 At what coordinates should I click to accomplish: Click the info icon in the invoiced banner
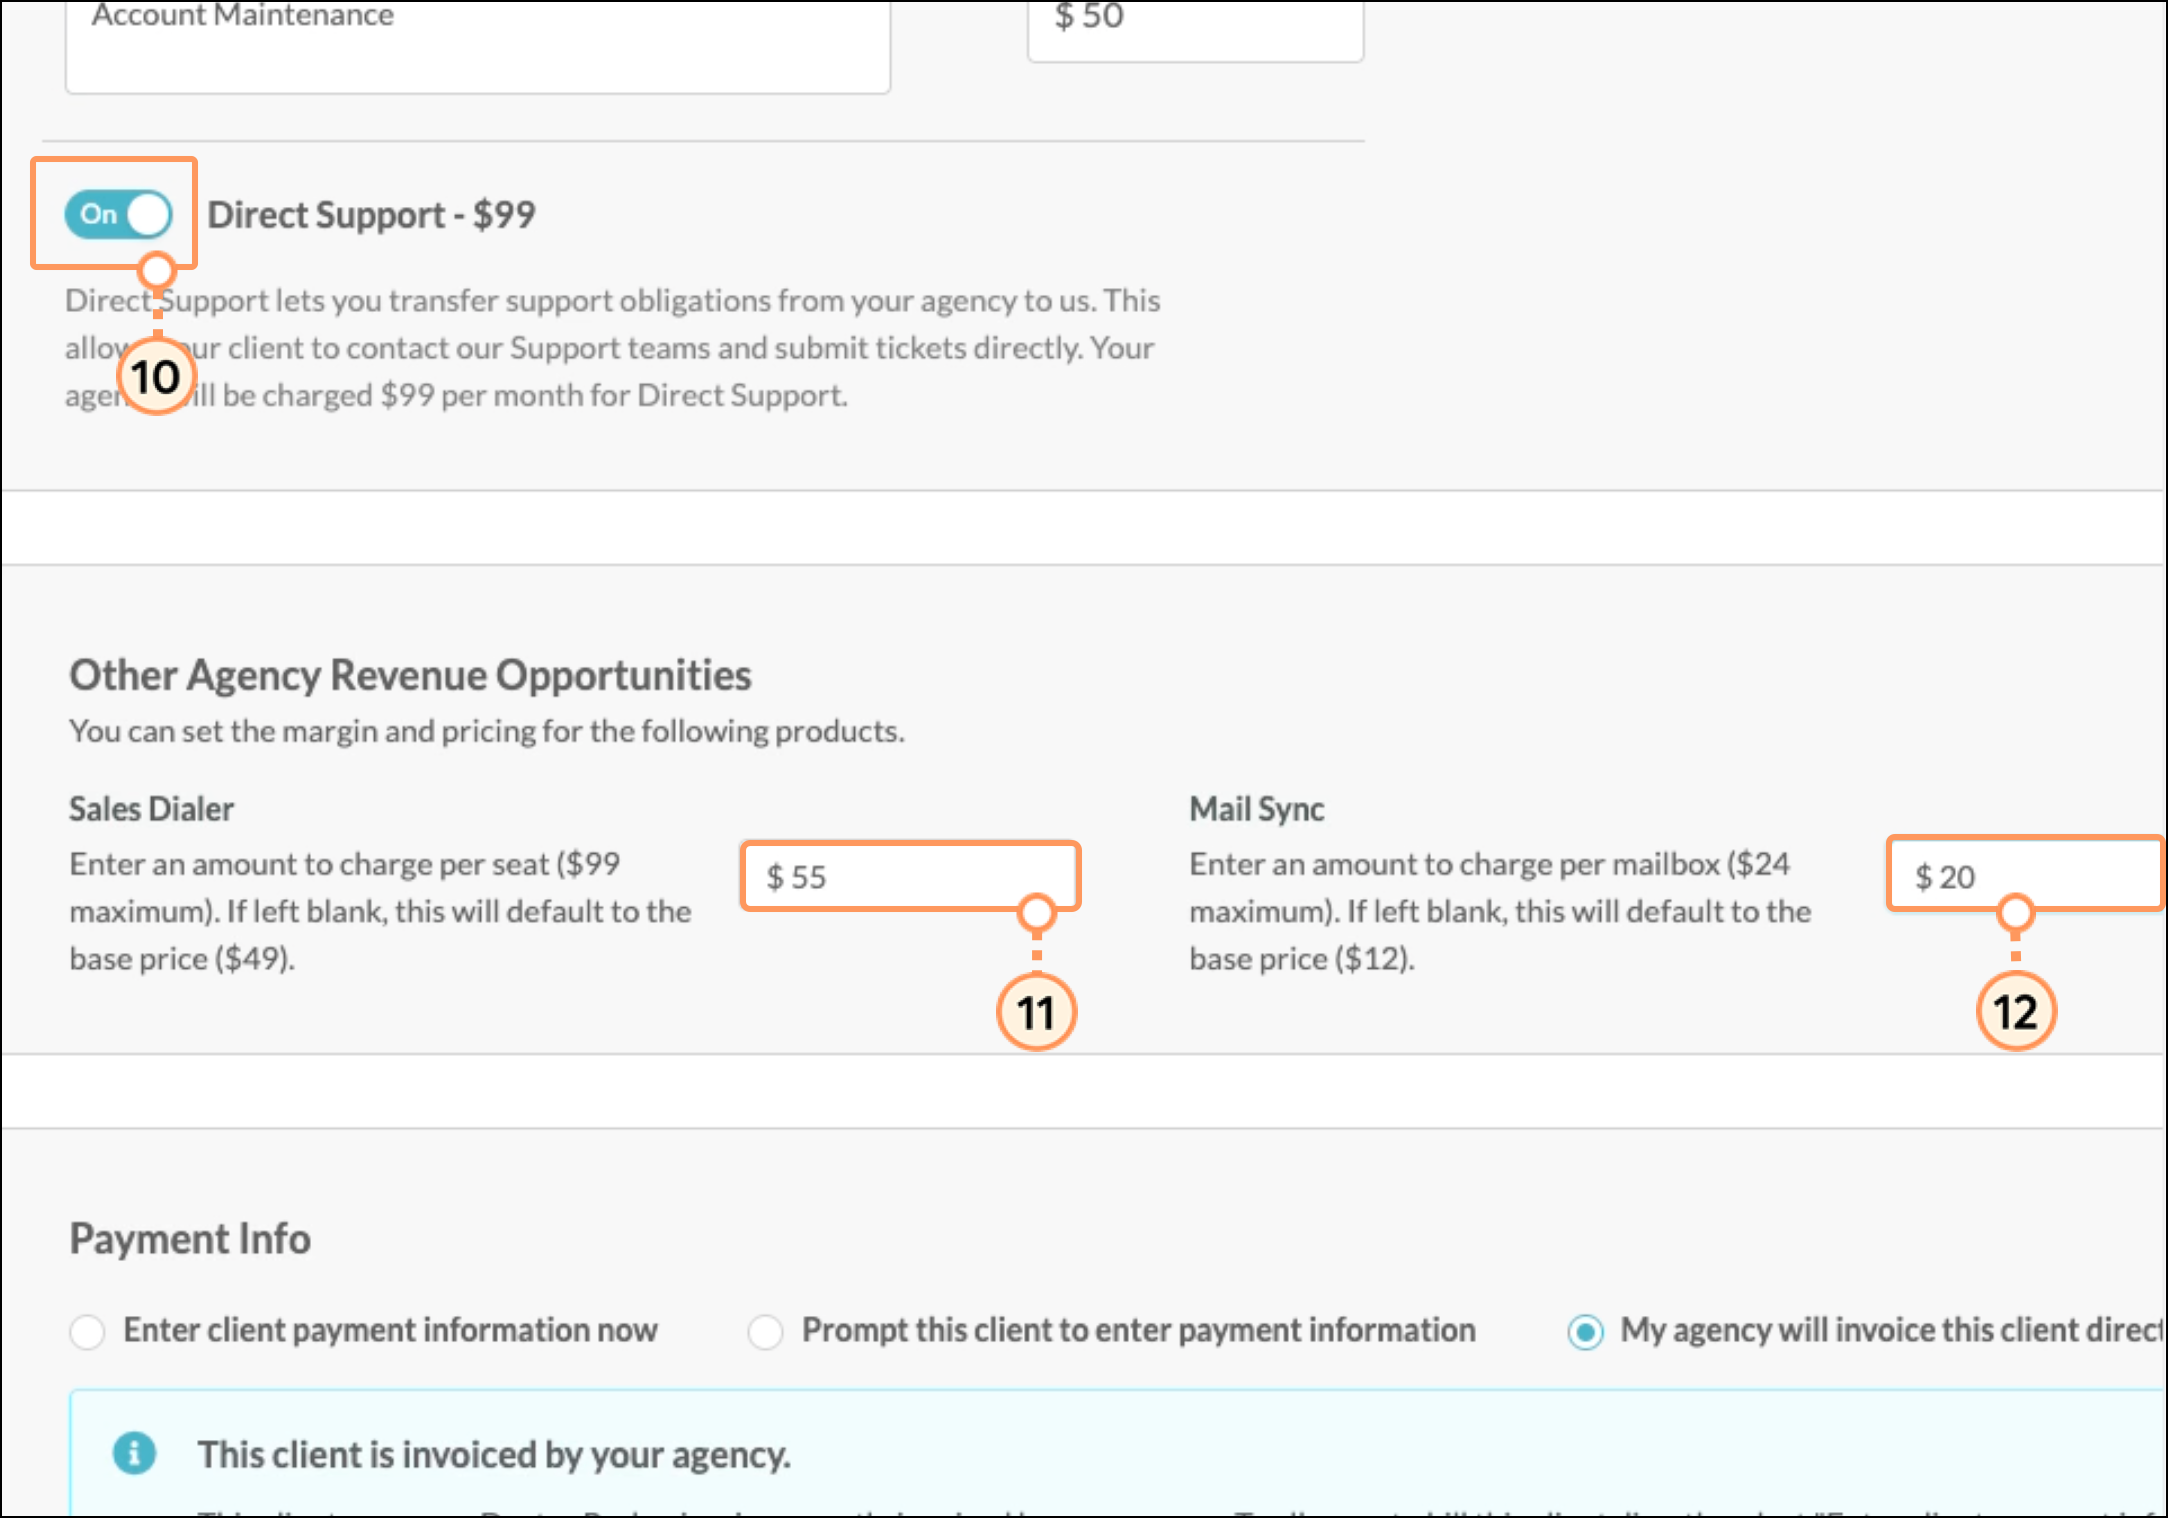coord(134,1453)
